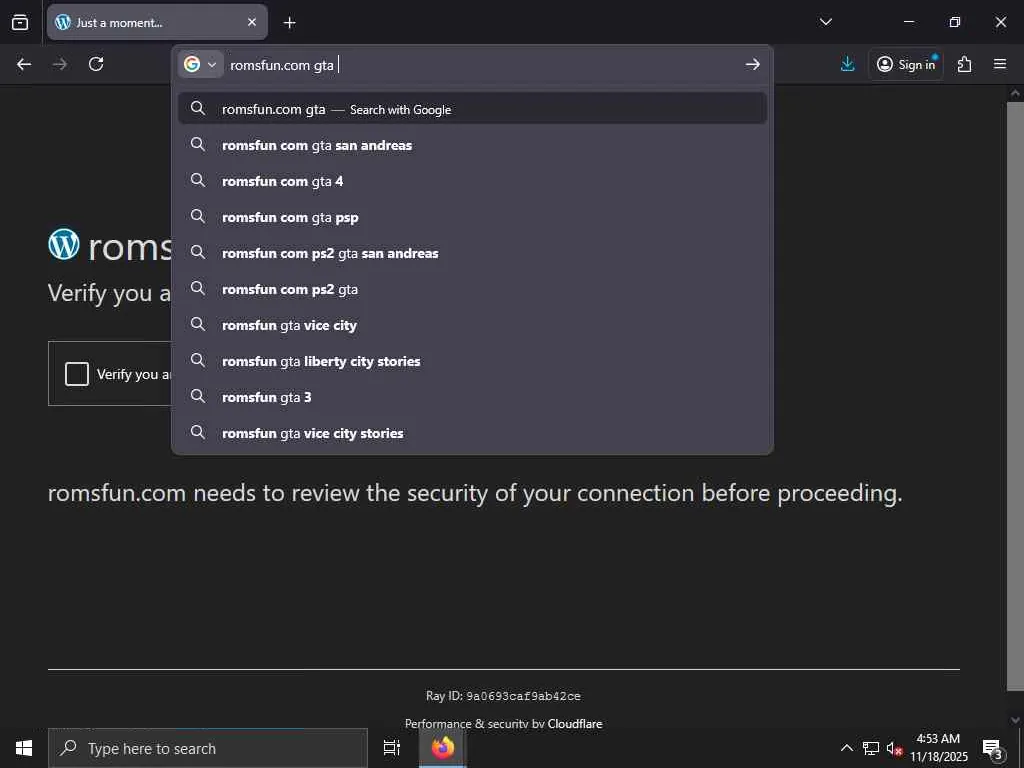Click the muted volume tray icon

[894, 748]
